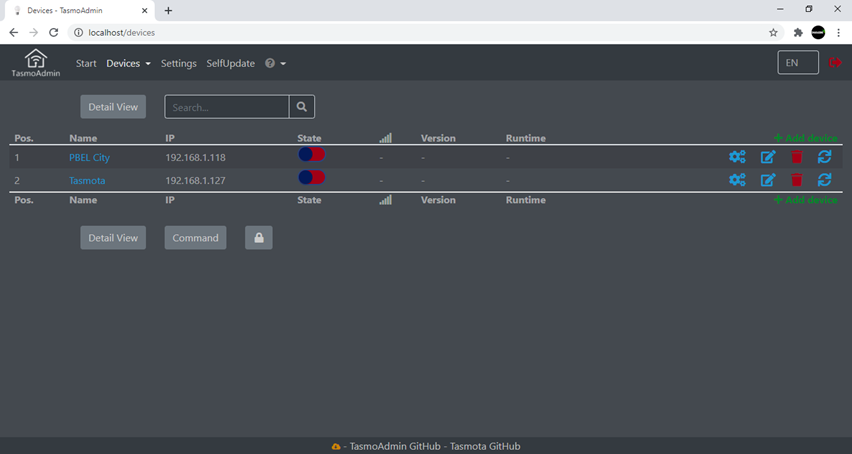852x454 pixels.
Task: Click the top Detail View button
Action: tap(113, 107)
